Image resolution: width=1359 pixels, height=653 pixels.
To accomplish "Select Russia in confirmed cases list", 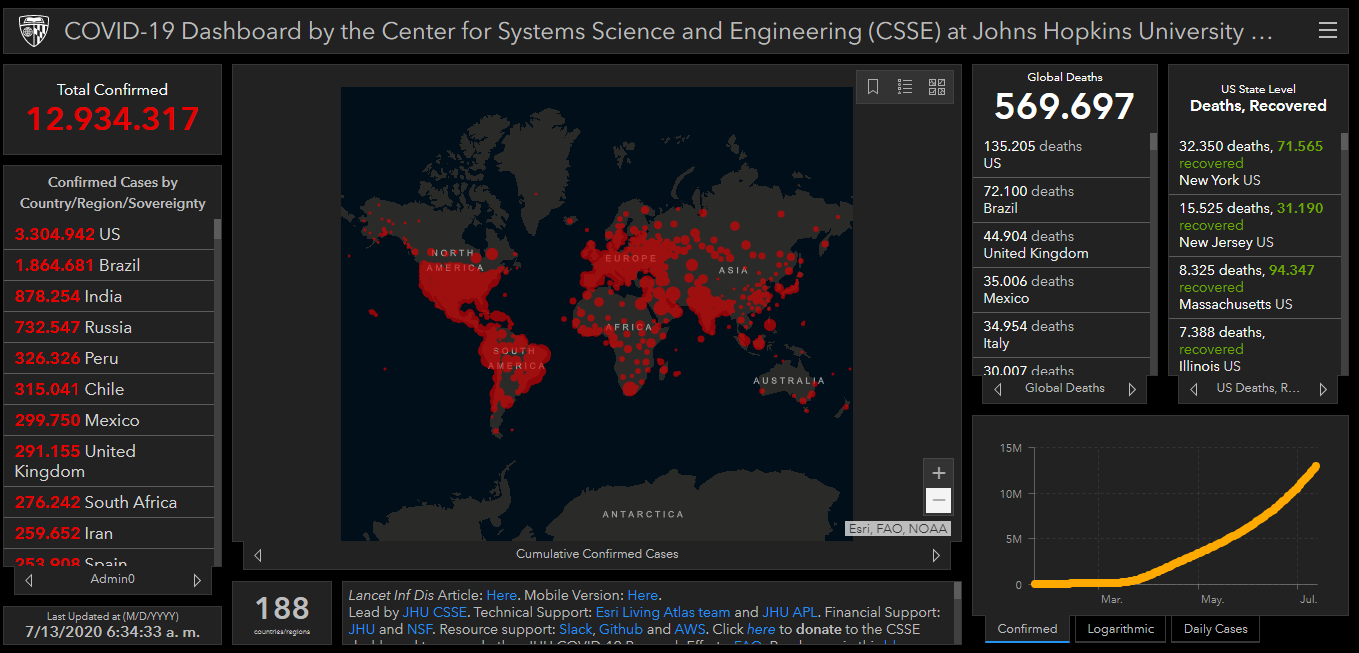I will (109, 327).
